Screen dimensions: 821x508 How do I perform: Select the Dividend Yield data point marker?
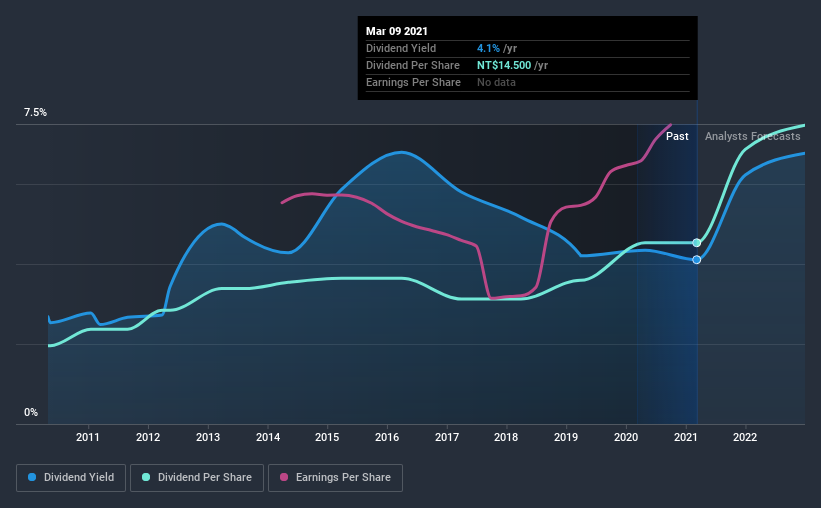point(696,260)
